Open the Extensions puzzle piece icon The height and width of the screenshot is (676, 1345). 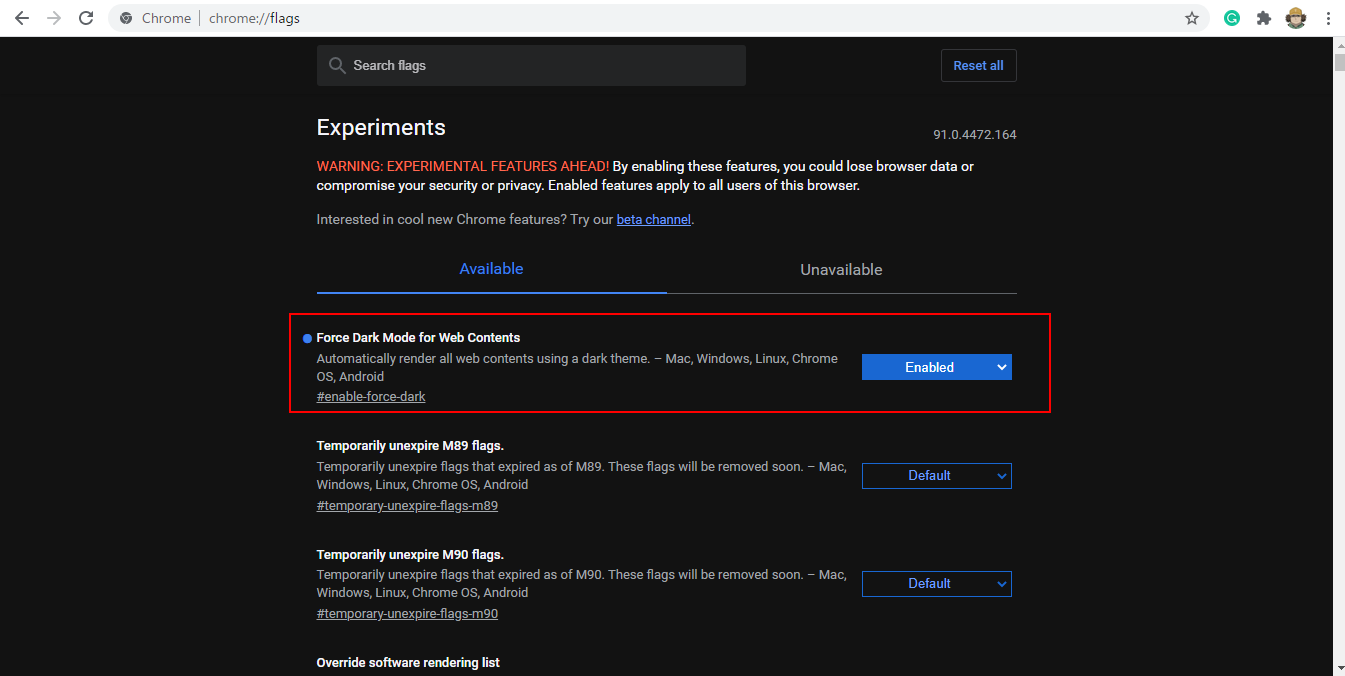pyautogui.click(x=1263, y=17)
